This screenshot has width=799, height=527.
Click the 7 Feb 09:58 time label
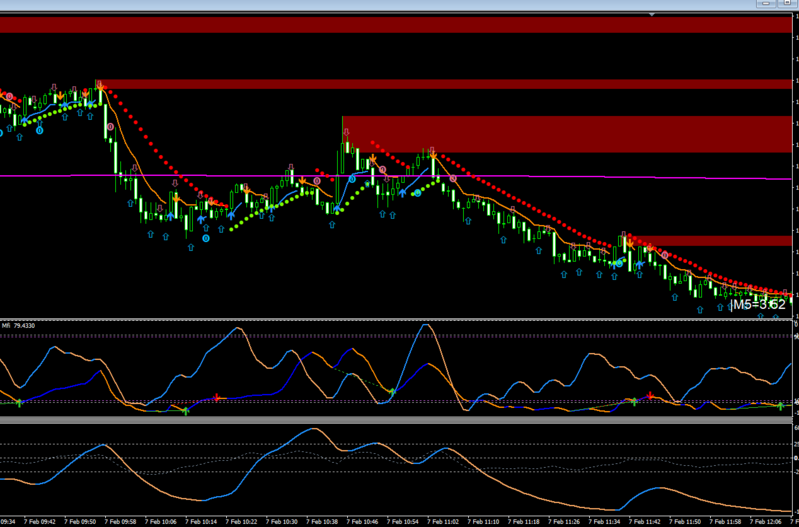point(121,522)
